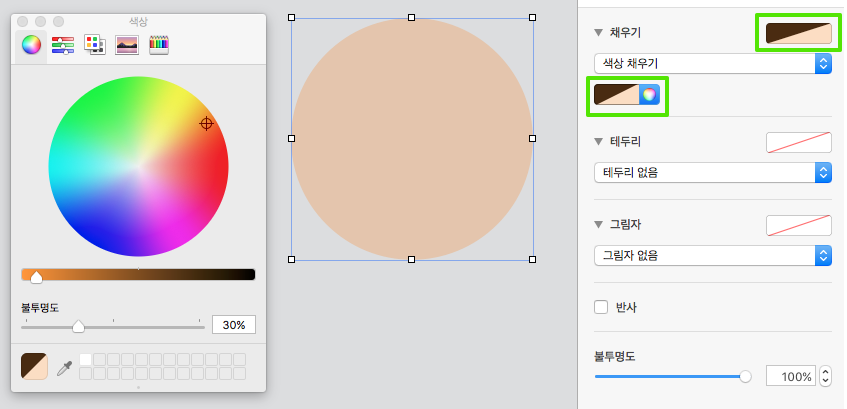Click the opacity stepper arrows
Viewport: 847px width, 409px height.
[x=825, y=377]
